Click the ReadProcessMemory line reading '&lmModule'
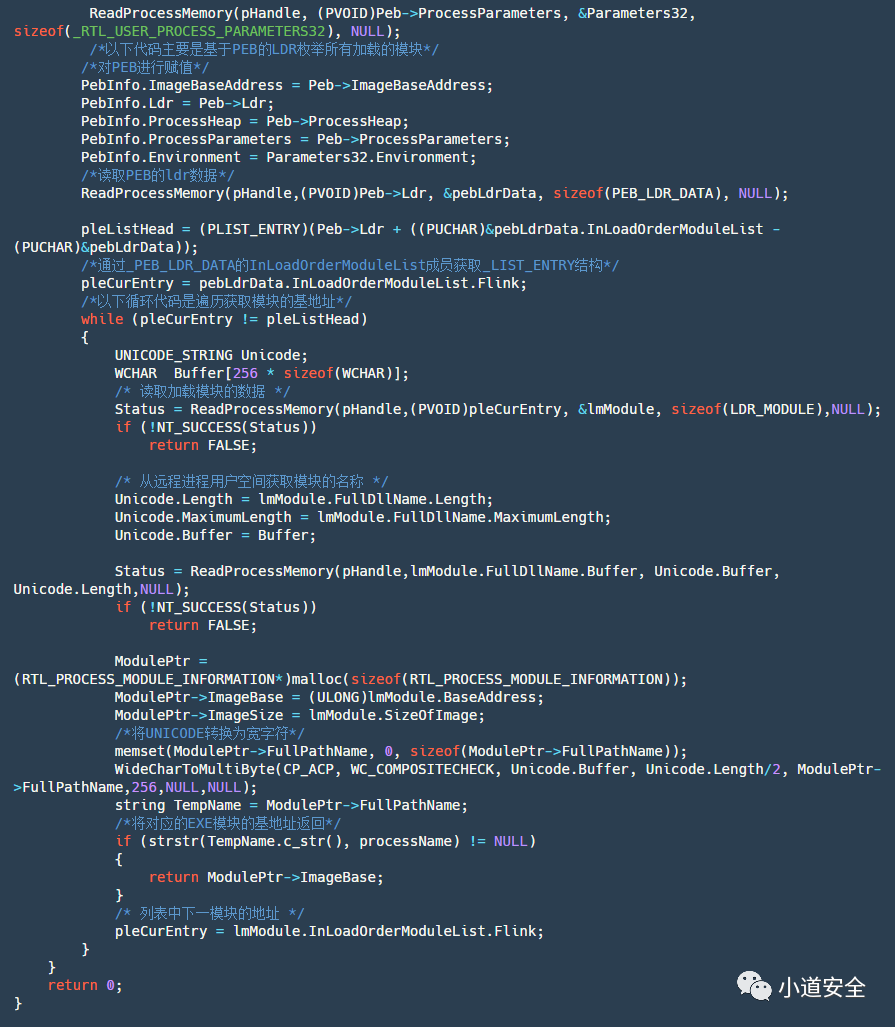895x1027 pixels. 497,409
